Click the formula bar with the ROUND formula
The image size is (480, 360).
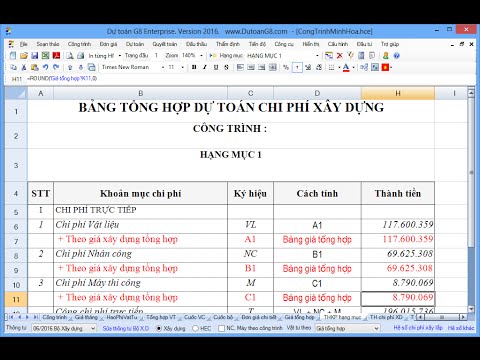click(x=250, y=79)
